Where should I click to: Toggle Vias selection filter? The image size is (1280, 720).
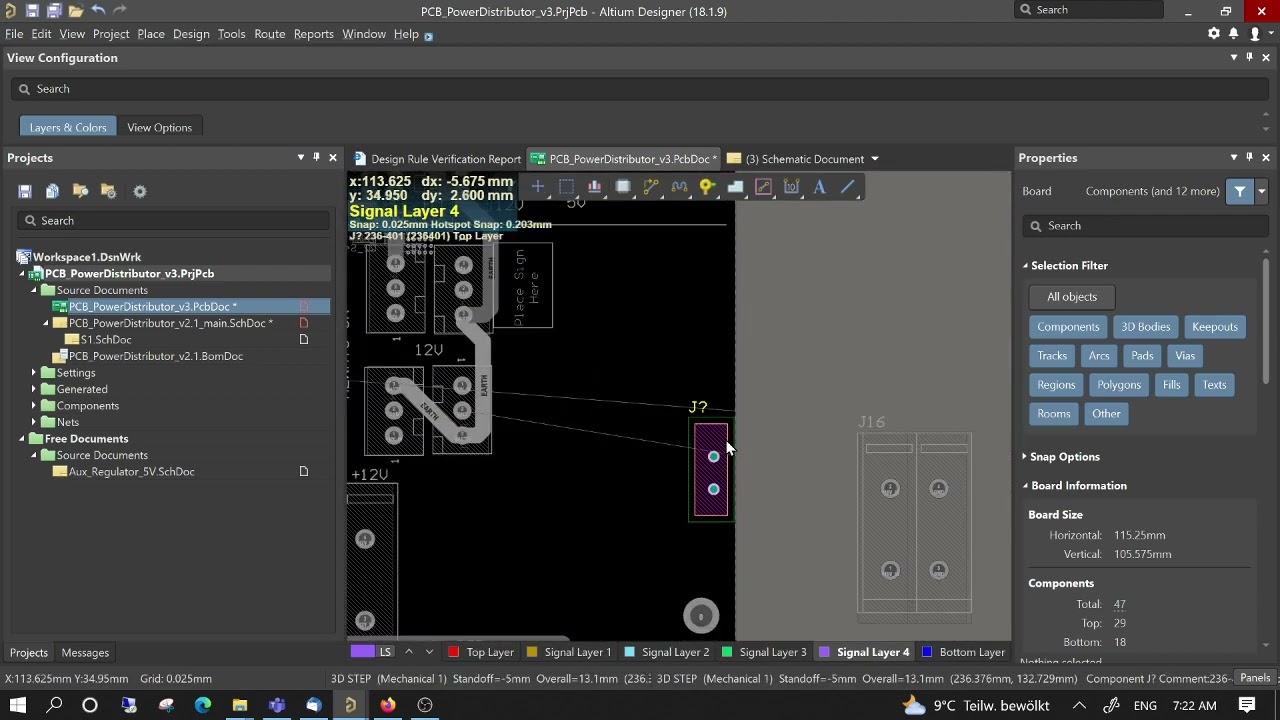(x=1185, y=356)
